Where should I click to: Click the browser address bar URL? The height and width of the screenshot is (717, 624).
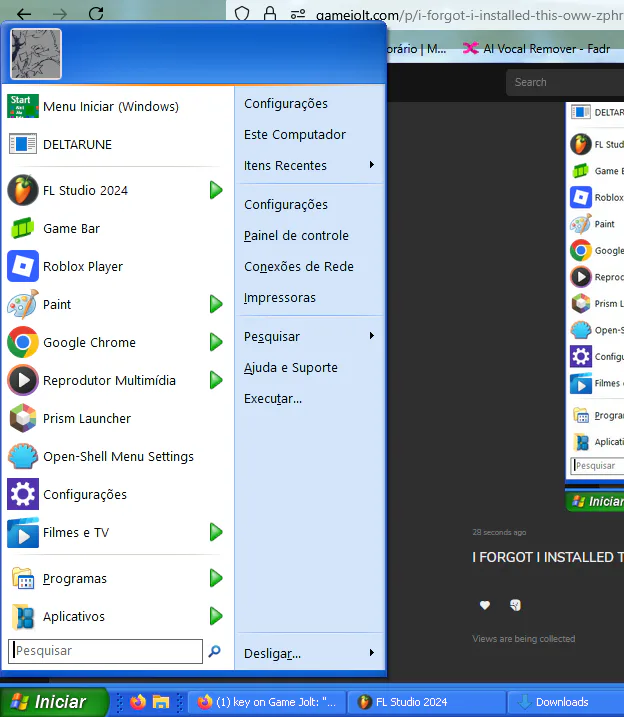pyautogui.click(x=469, y=16)
